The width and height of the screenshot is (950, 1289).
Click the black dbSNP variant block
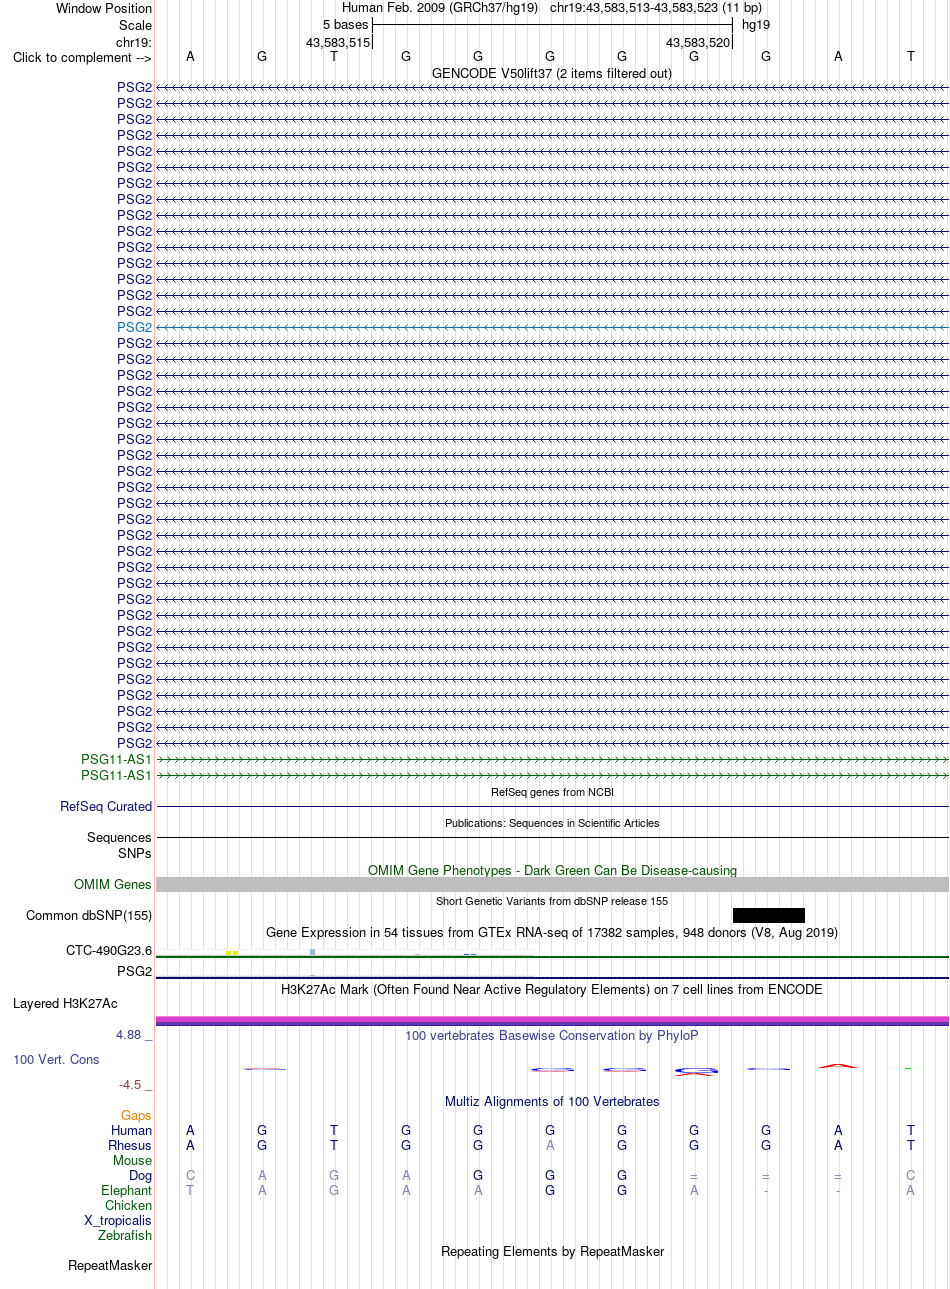(769, 915)
